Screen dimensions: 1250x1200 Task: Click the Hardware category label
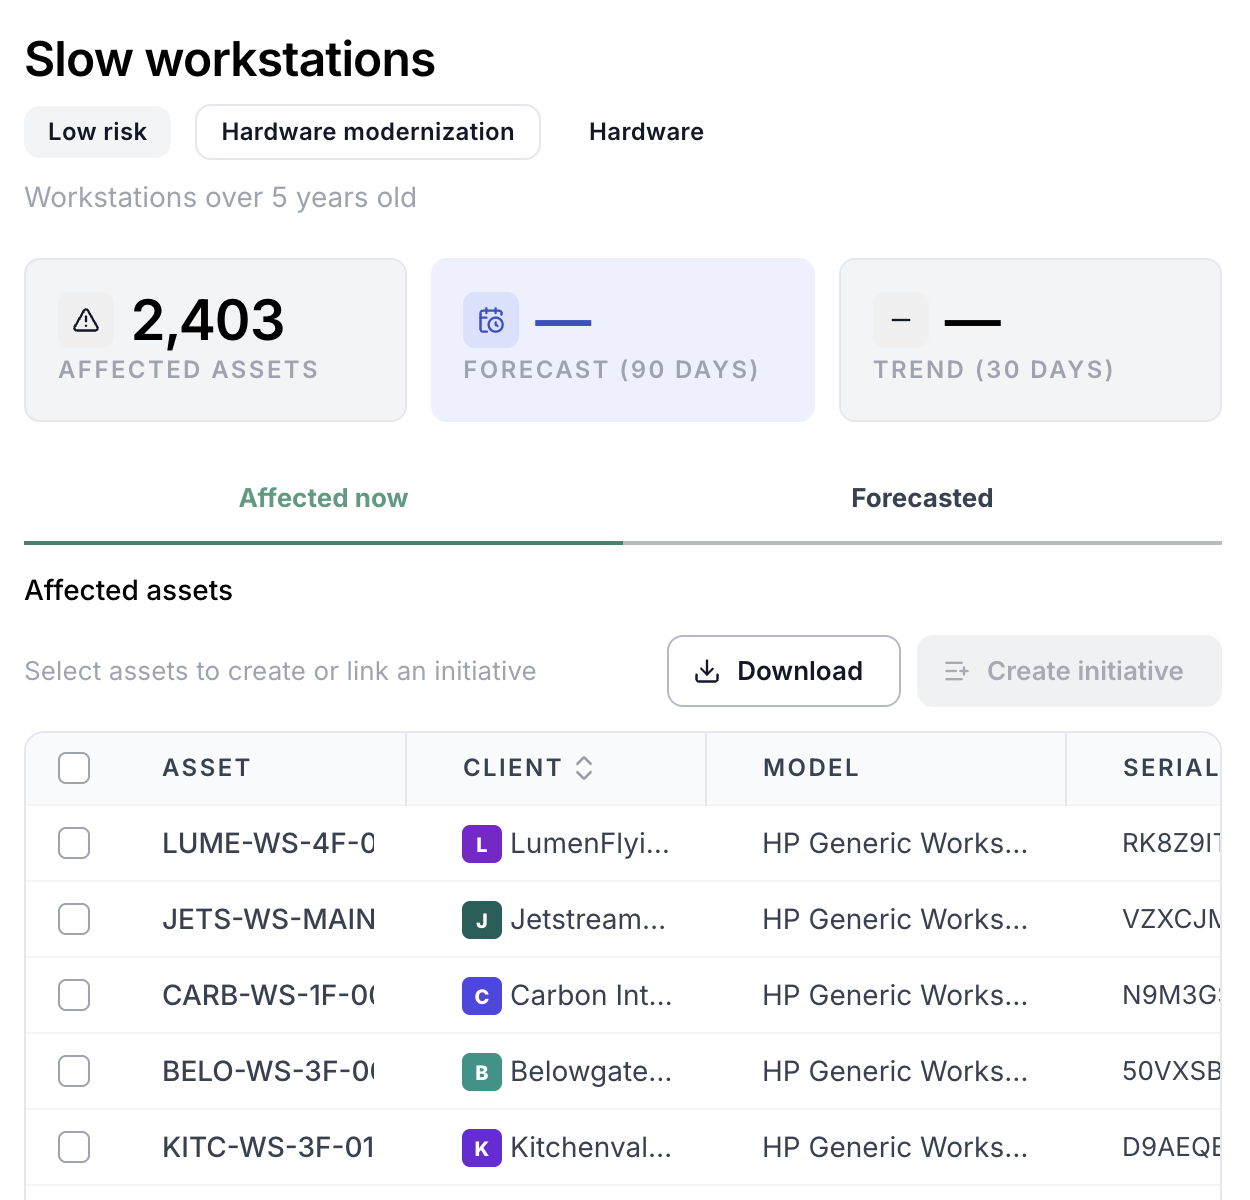(x=646, y=132)
